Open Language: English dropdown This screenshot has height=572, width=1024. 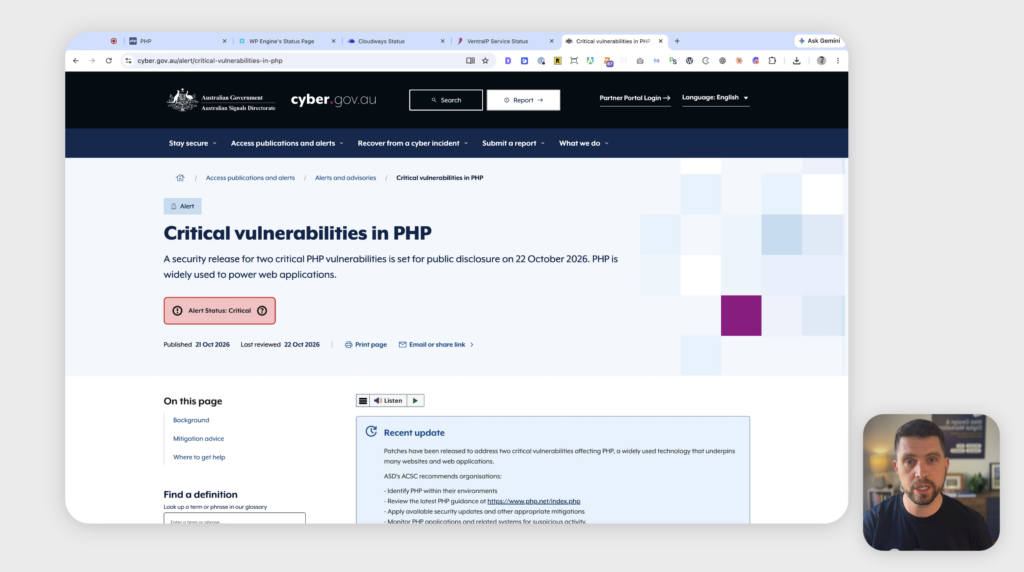tap(715, 97)
